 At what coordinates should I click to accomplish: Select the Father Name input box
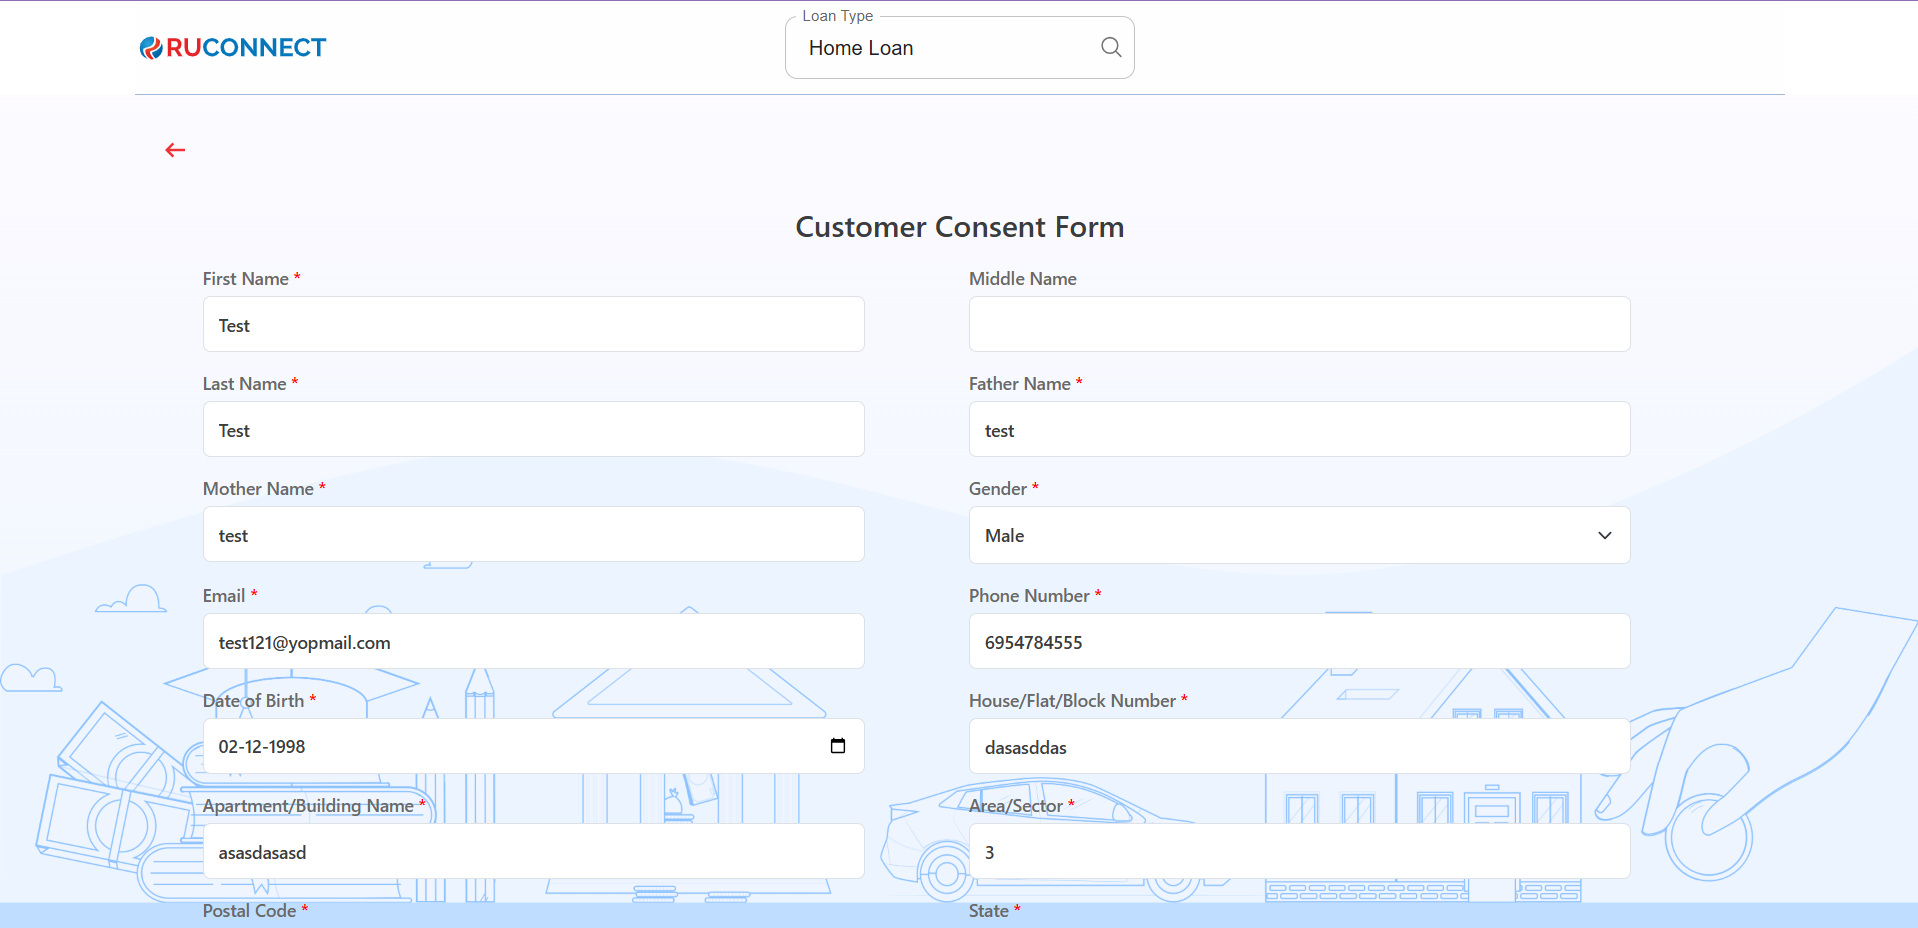point(1299,430)
